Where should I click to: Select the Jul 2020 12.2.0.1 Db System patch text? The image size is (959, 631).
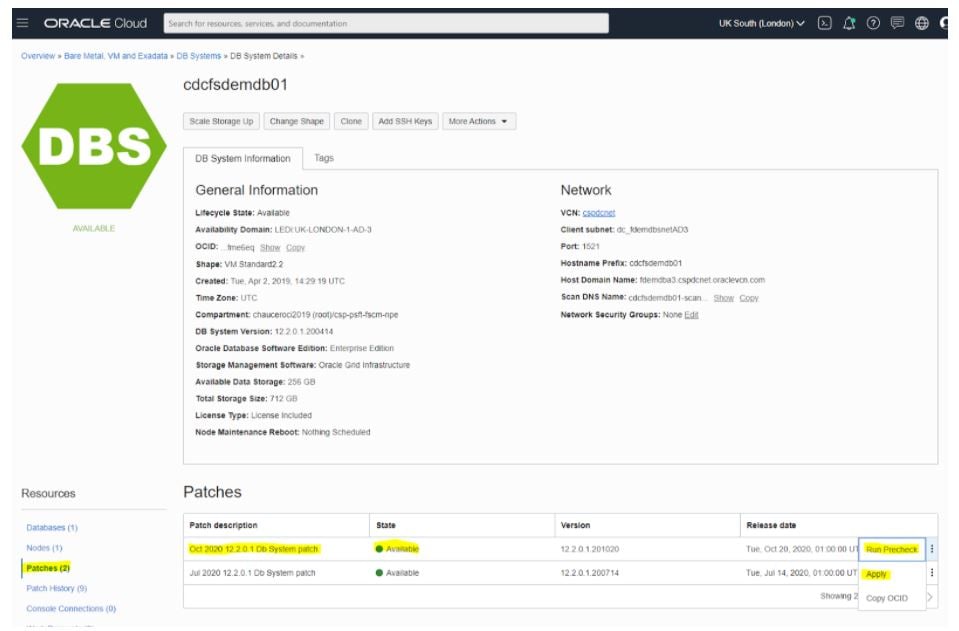(x=253, y=573)
